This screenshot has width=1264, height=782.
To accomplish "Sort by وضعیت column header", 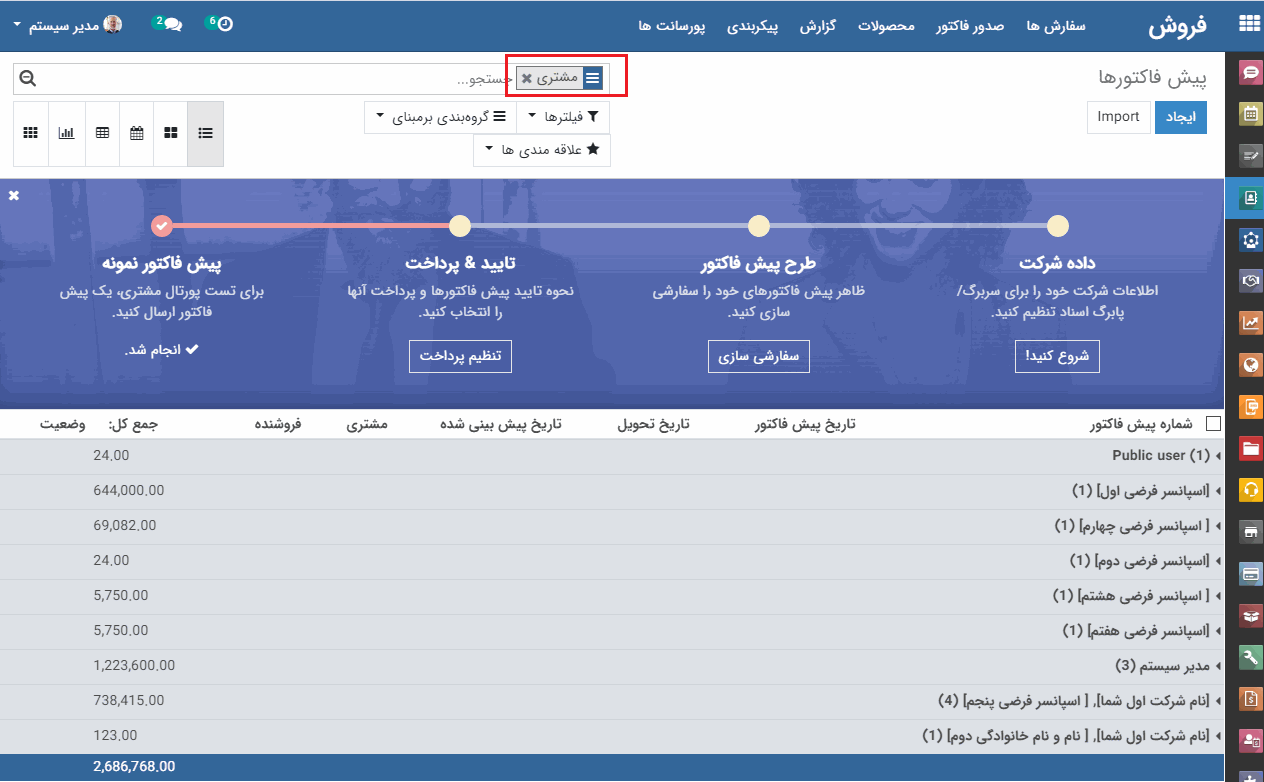I will [63, 424].
